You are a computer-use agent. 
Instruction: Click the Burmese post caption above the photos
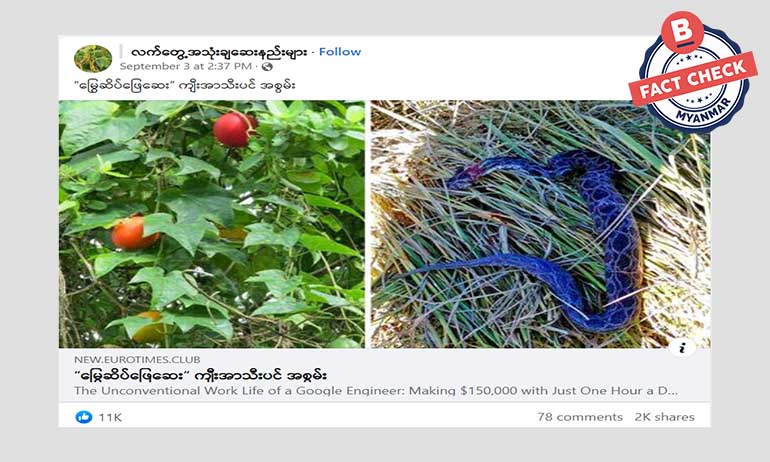(185, 85)
